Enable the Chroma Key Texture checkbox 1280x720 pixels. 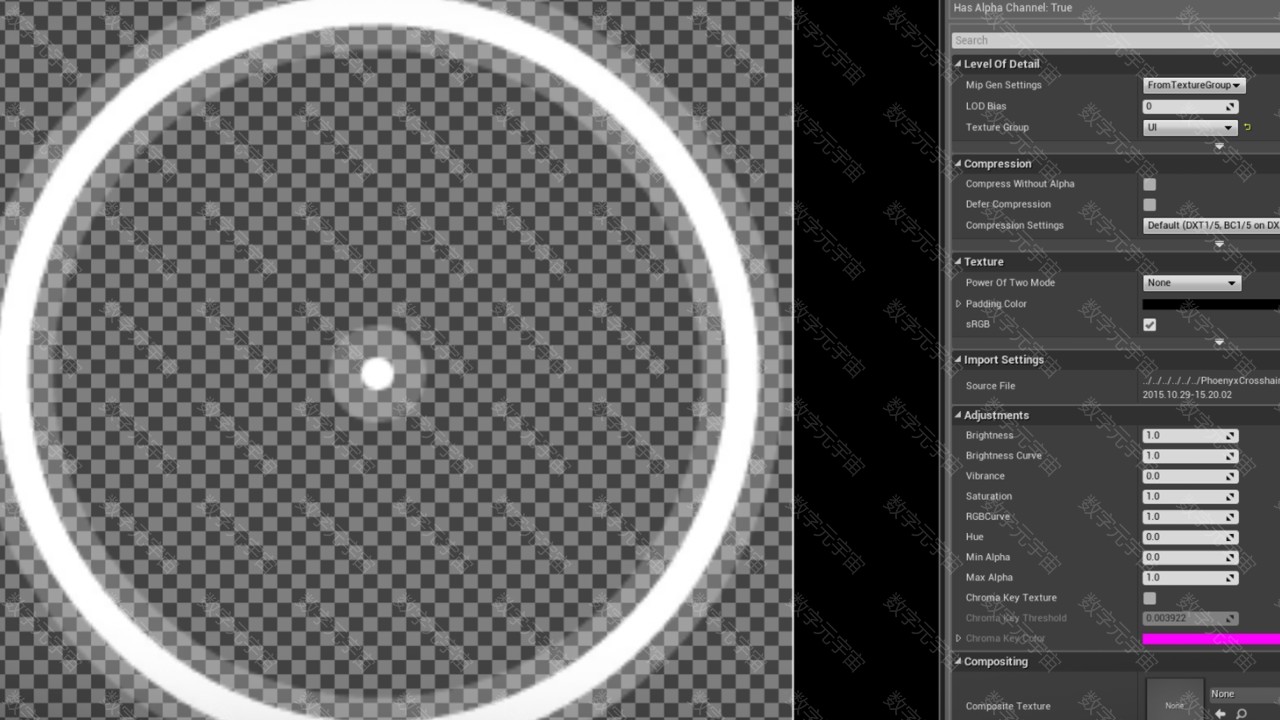[x=1150, y=598]
